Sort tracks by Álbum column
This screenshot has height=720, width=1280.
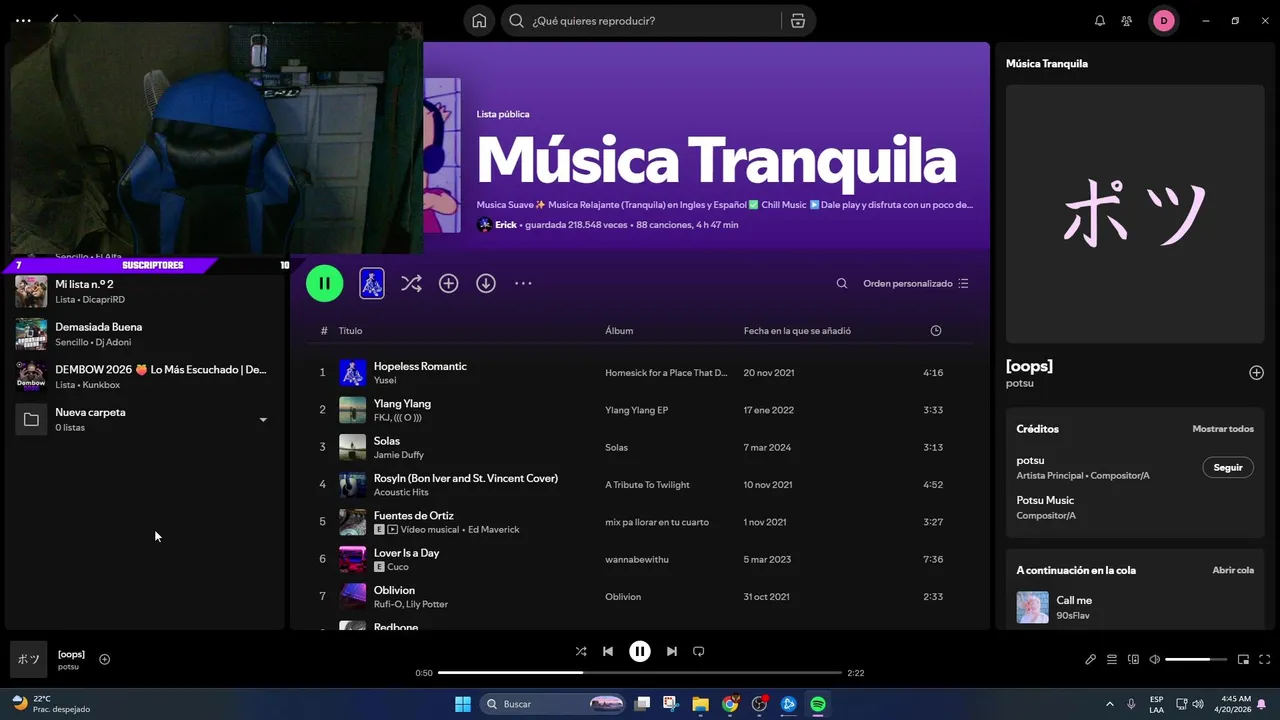pyautogui.click(x=619, y=331)
